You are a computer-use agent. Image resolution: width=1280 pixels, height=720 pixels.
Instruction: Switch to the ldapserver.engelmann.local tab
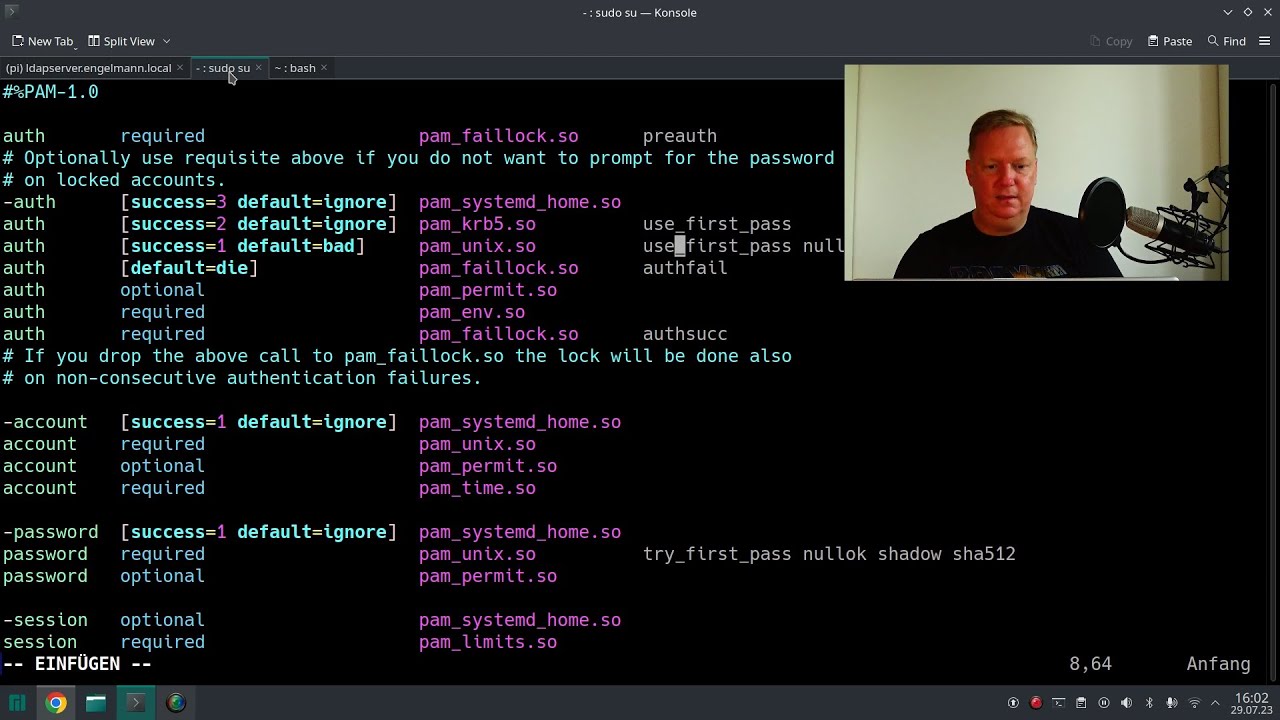pyautogui.click(x=88, y=68)
